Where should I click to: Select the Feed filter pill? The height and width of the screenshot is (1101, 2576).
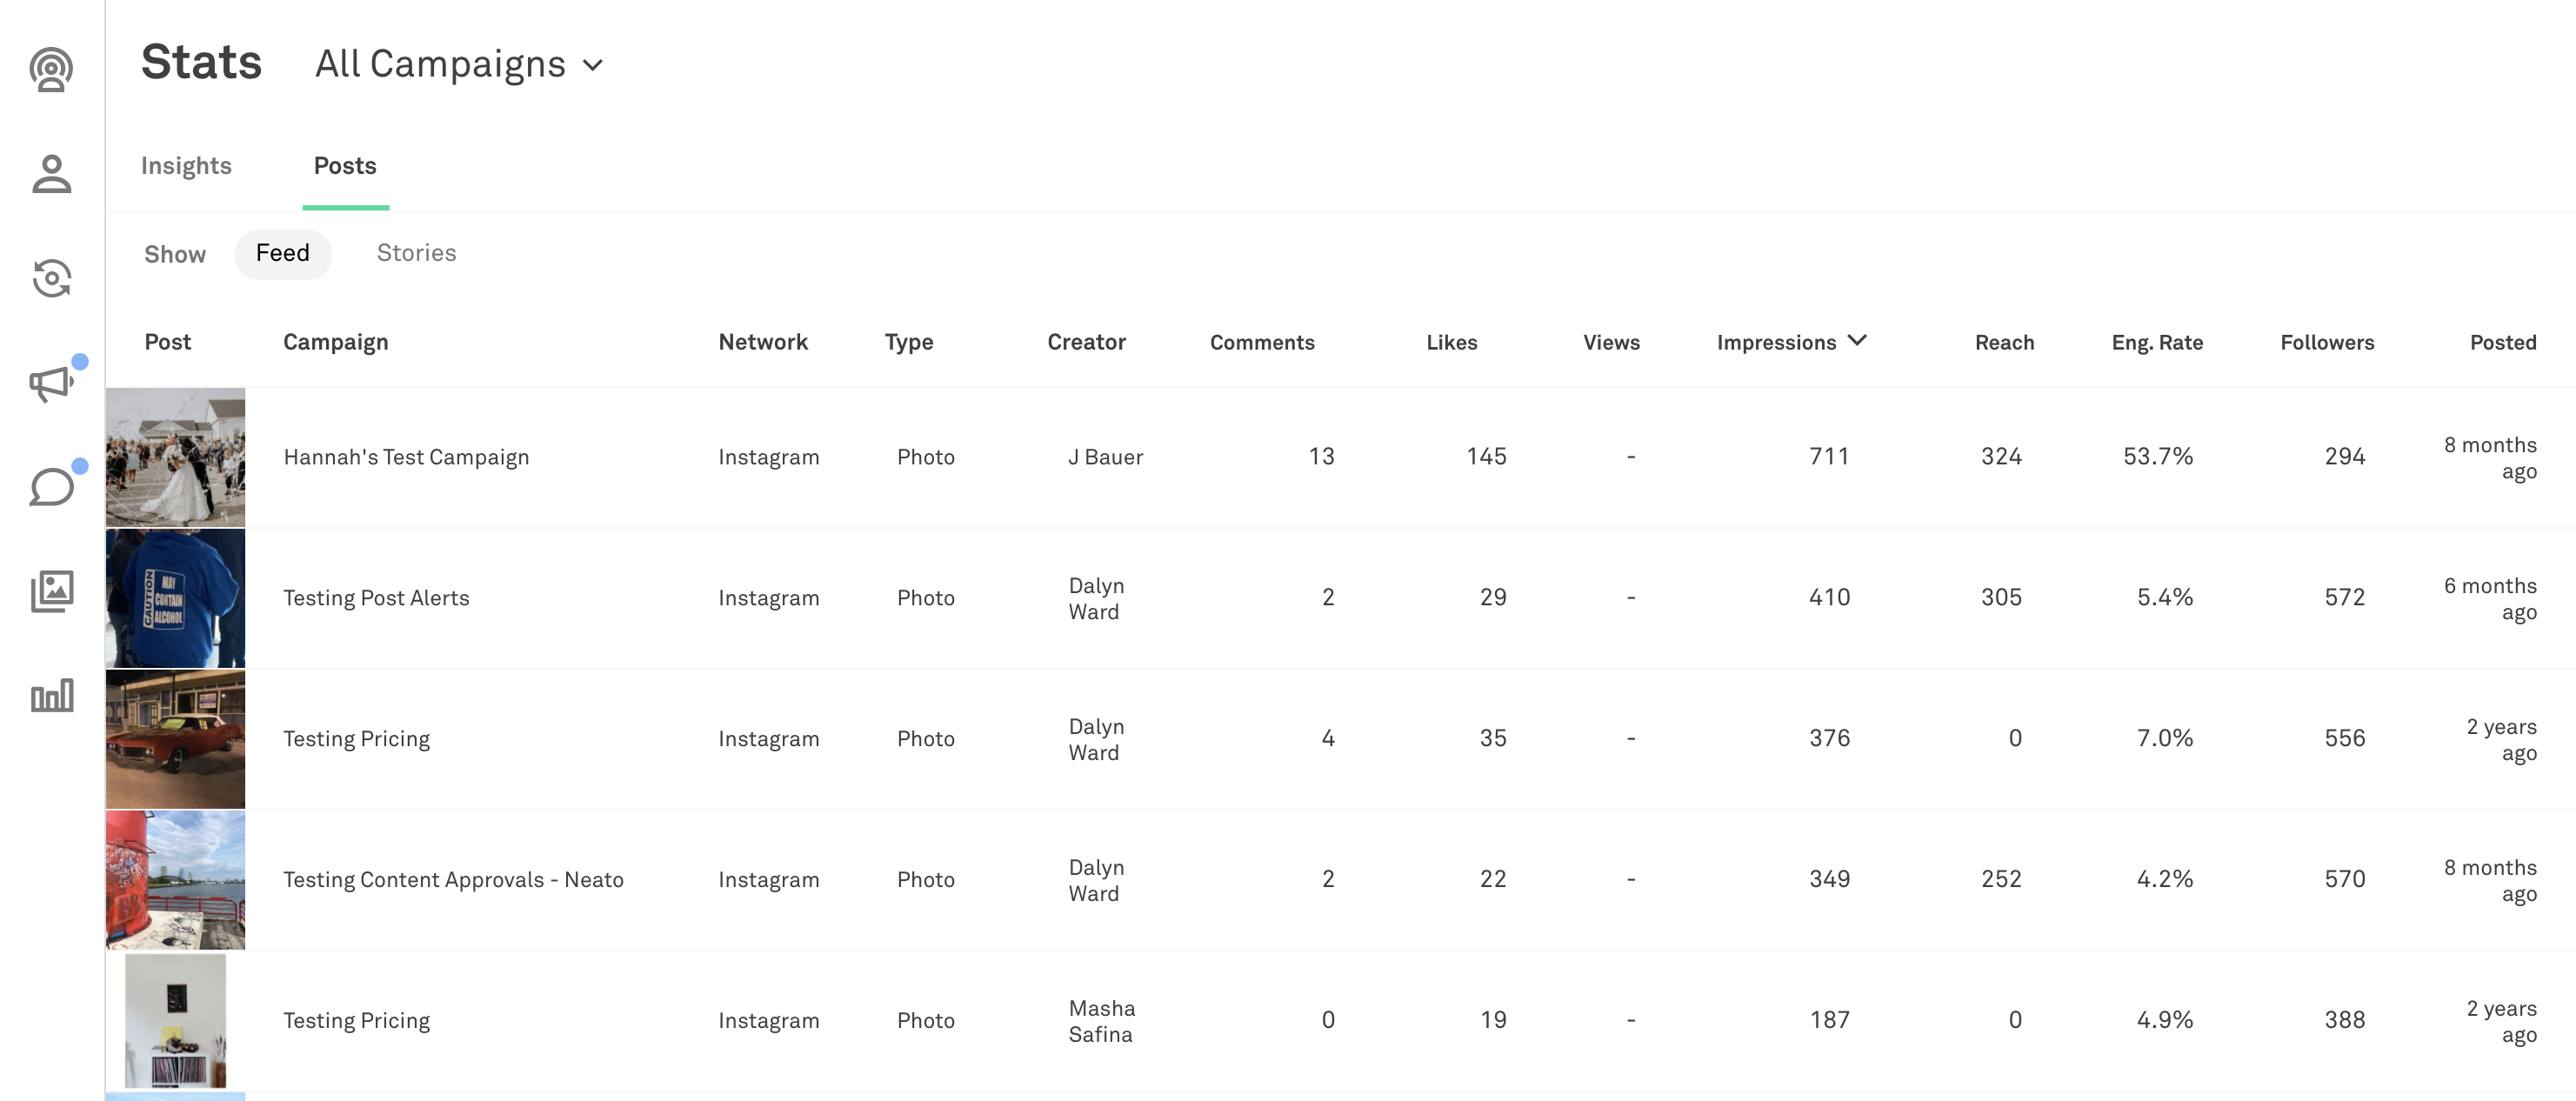click(x=282, y=254)
